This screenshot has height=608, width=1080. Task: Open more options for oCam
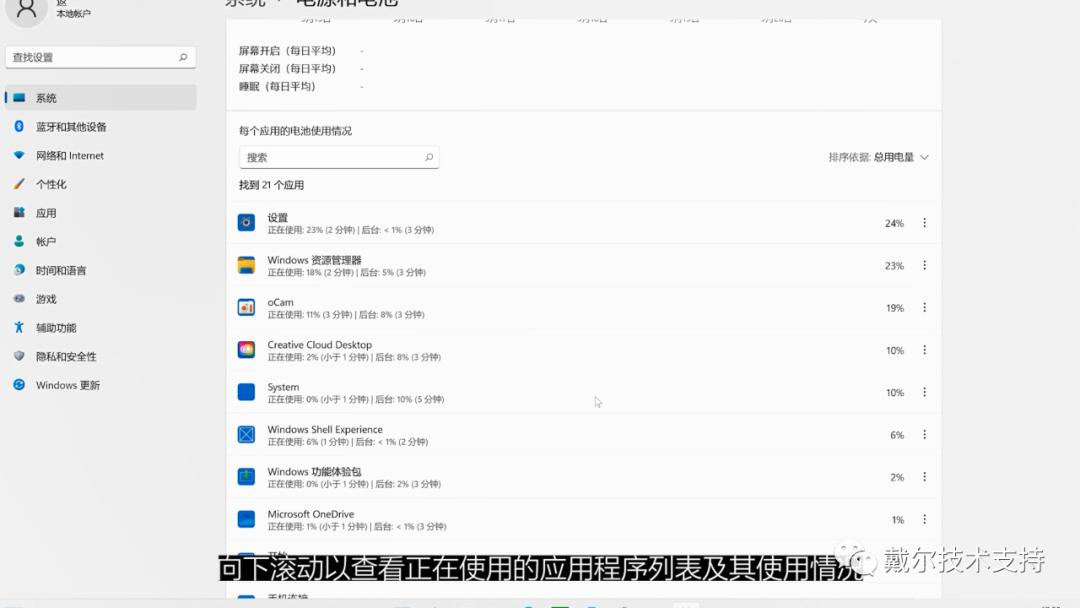(924, 308)
